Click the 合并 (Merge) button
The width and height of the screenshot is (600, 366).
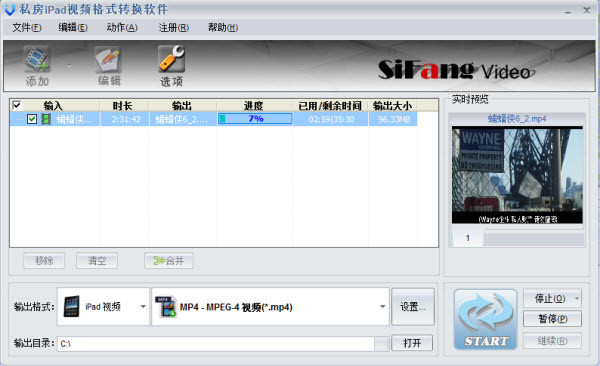click(x=169, y=261)
